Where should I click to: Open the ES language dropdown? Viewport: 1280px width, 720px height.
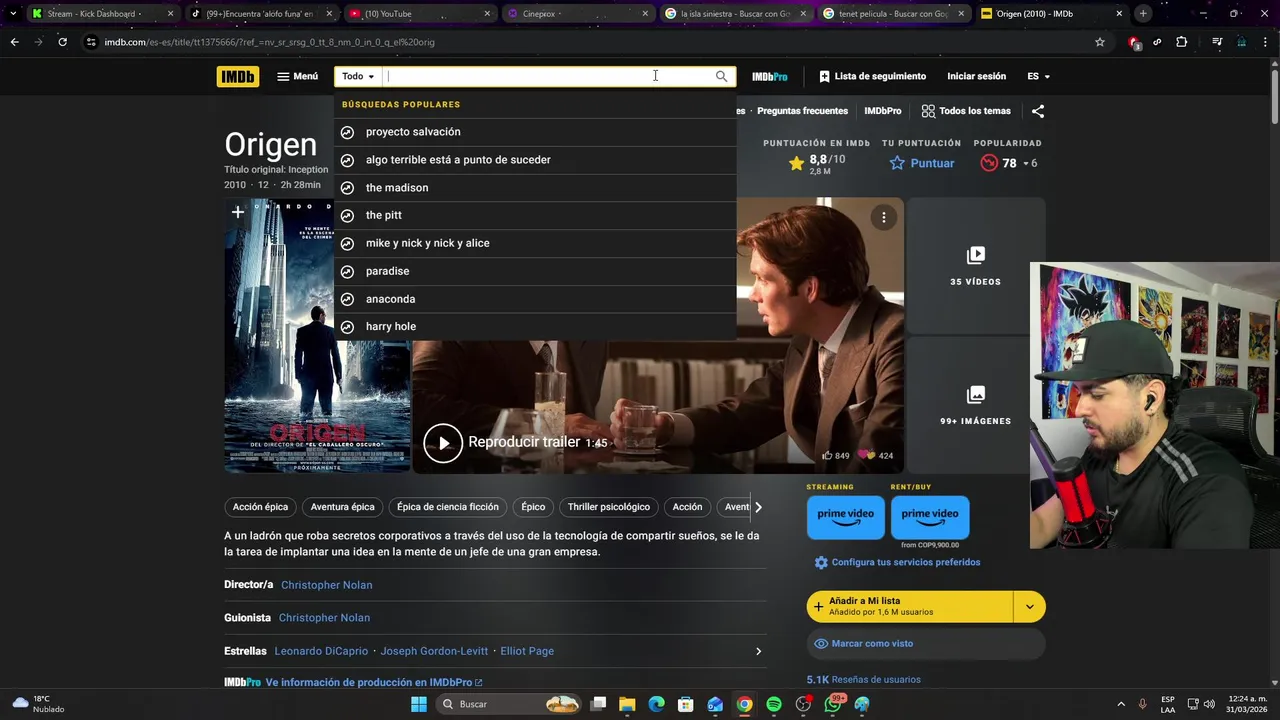[x=1038, y=76]
